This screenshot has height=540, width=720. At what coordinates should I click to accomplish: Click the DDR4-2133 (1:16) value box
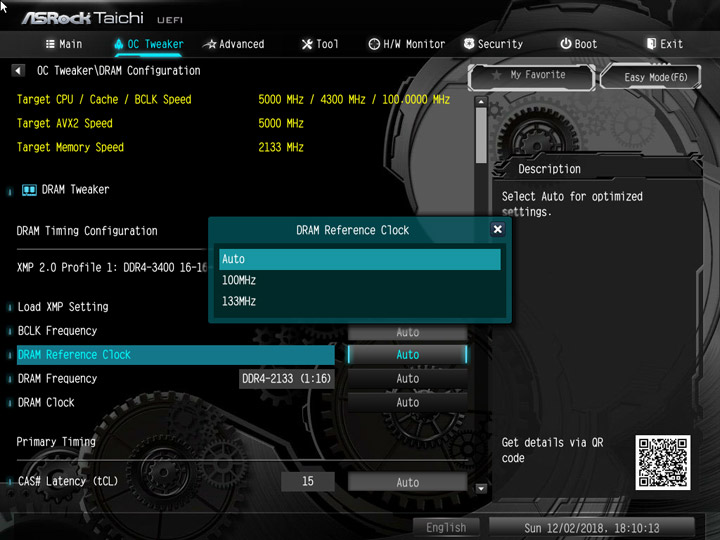(287, 379)
